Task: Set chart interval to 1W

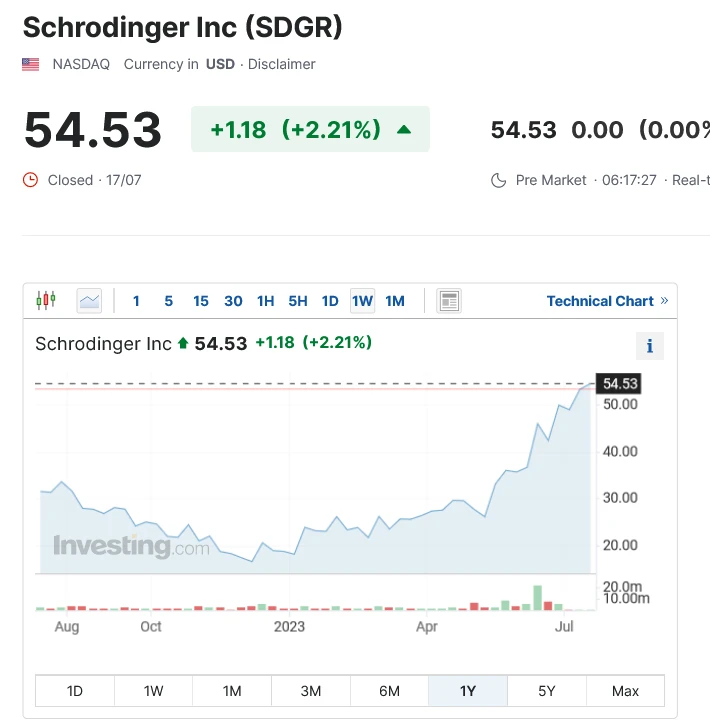Action: (x=362, y=301)
